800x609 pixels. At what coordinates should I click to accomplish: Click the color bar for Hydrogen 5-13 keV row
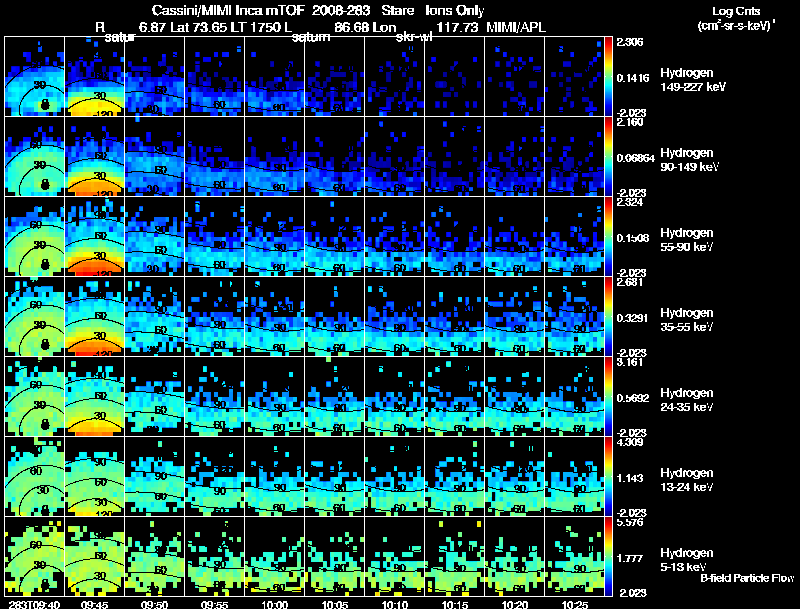(608, 556)
